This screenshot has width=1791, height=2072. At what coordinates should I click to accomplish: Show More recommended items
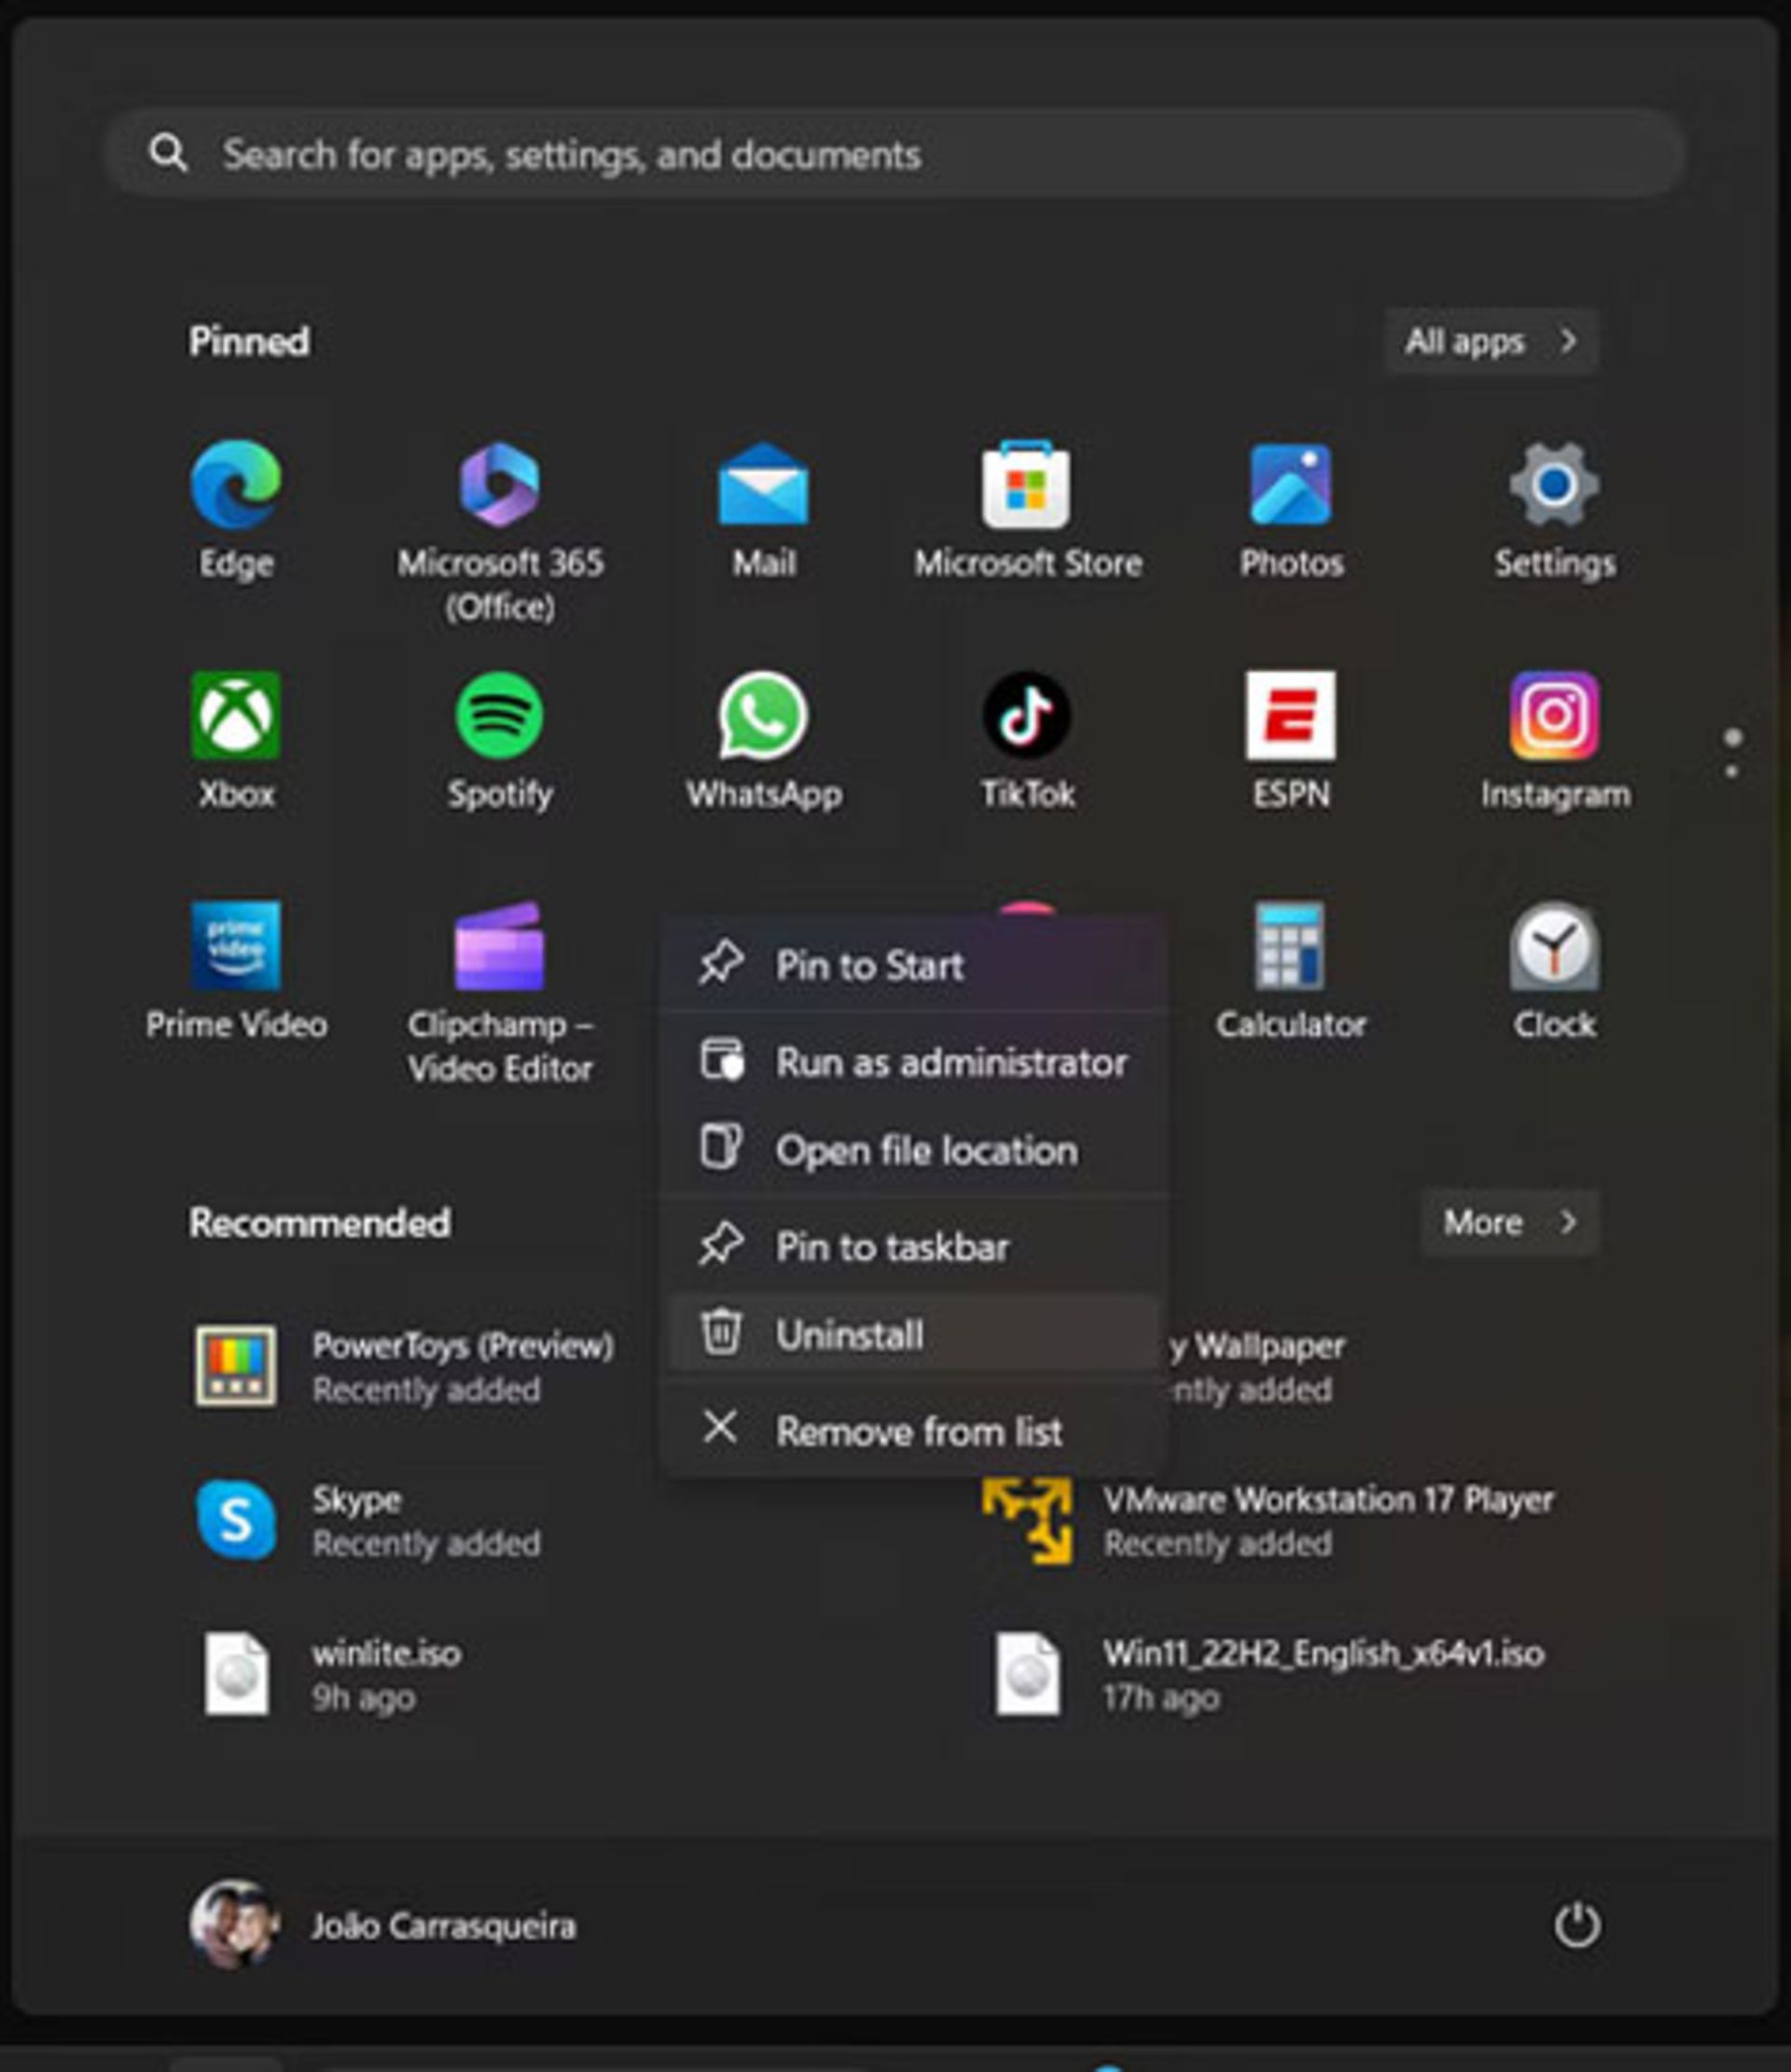tap(1510, 1222)
